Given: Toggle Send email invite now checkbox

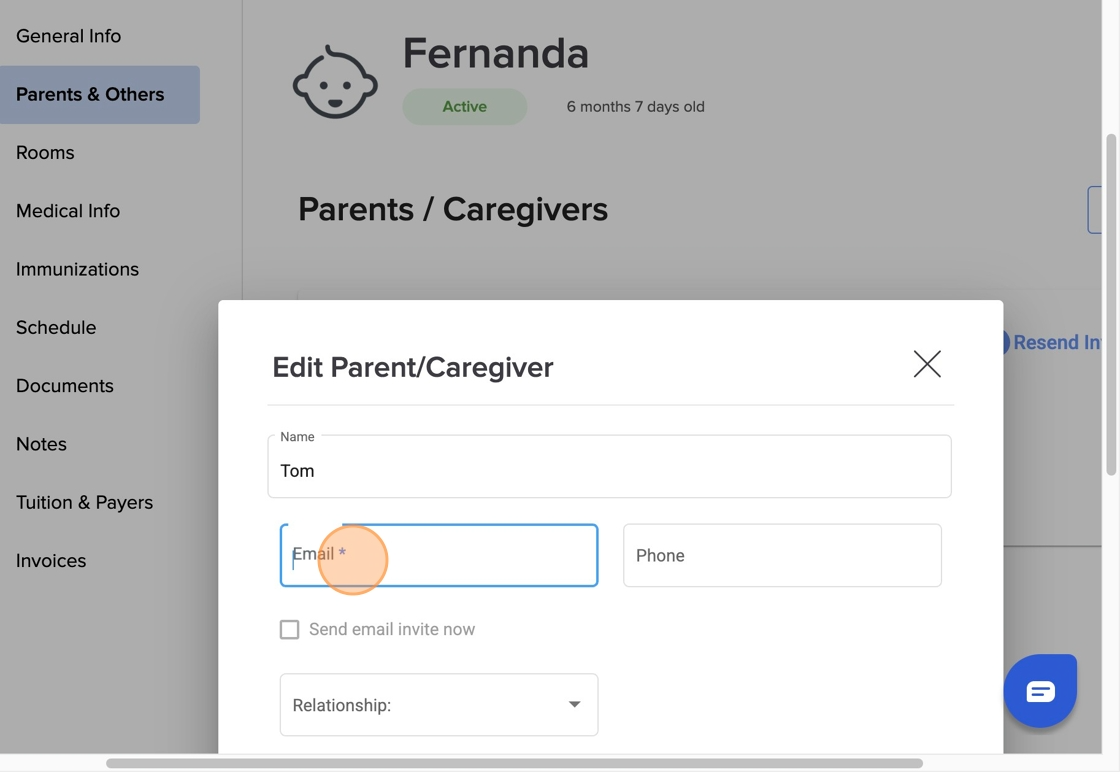Looking at the screenshot, I should tap(289, 629).
